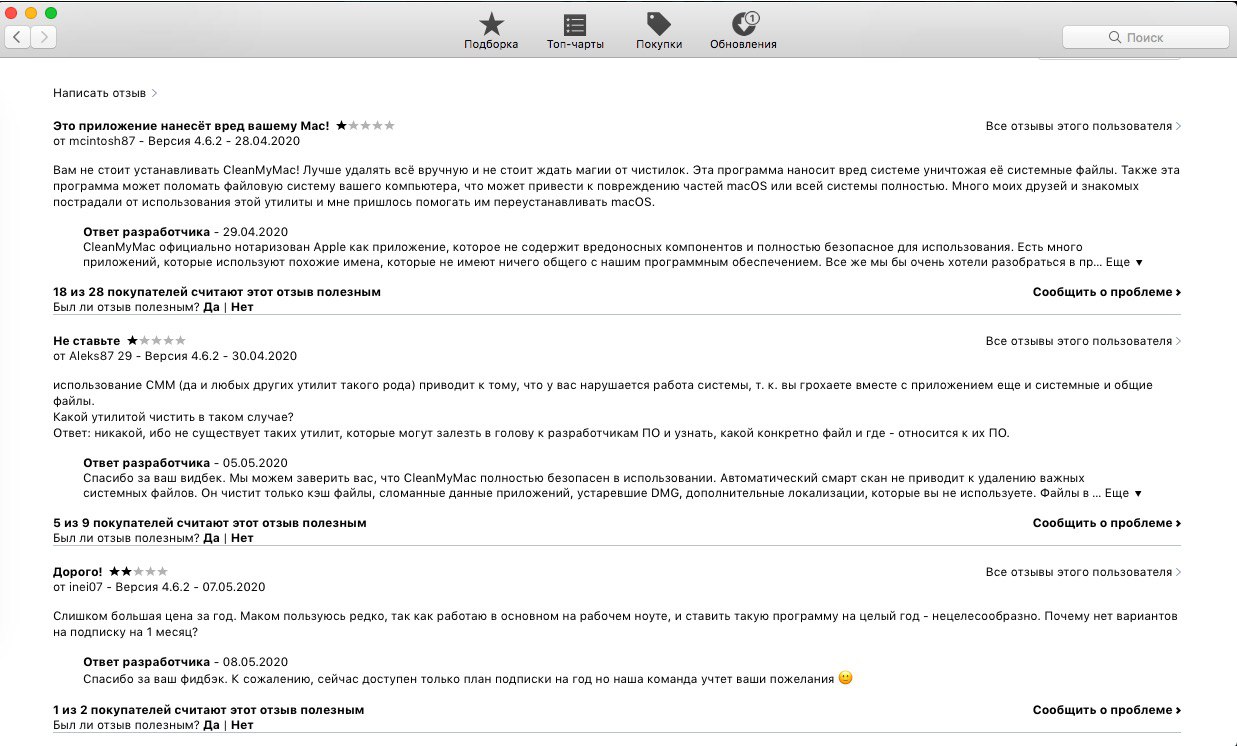The width and height of the screenshot is (1237, 746).
Task: Click the chevron next to Написать отзыв
Action: (154, 93)
